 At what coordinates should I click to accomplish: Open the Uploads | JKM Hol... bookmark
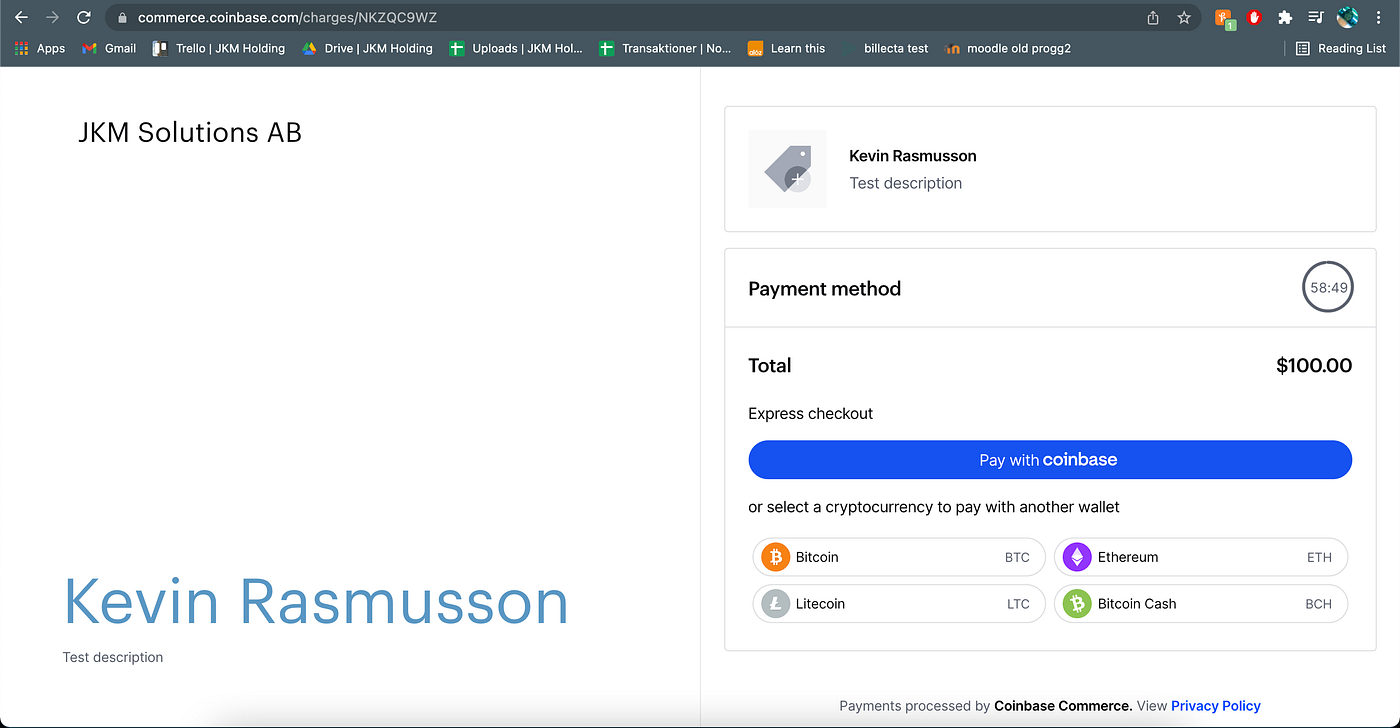(516, 48)
